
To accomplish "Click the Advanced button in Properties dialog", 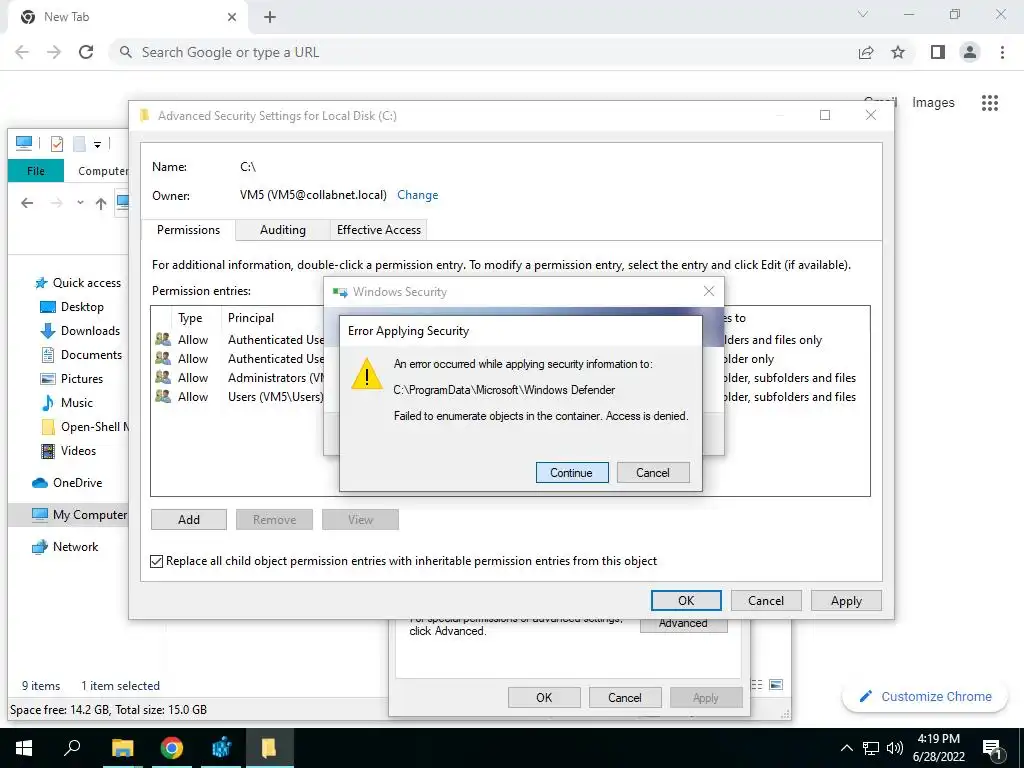I will point(683,624).
